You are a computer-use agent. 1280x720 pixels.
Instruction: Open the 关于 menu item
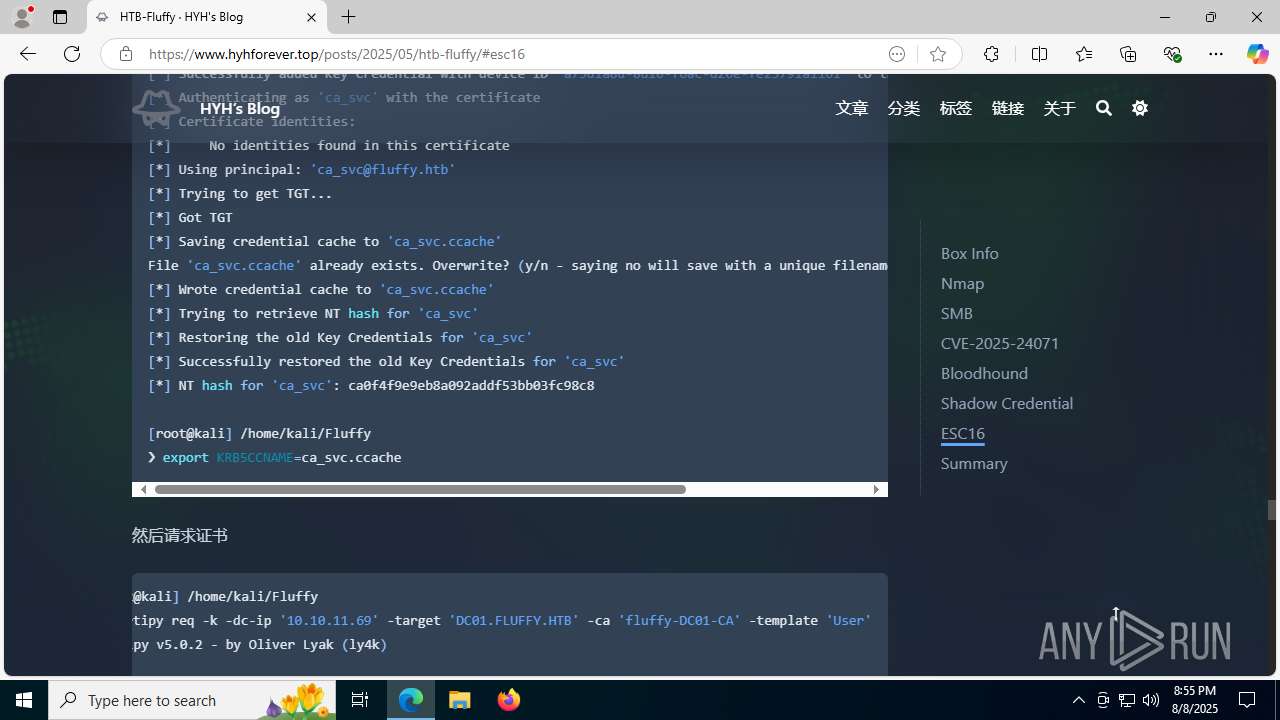click(1060, 108)
